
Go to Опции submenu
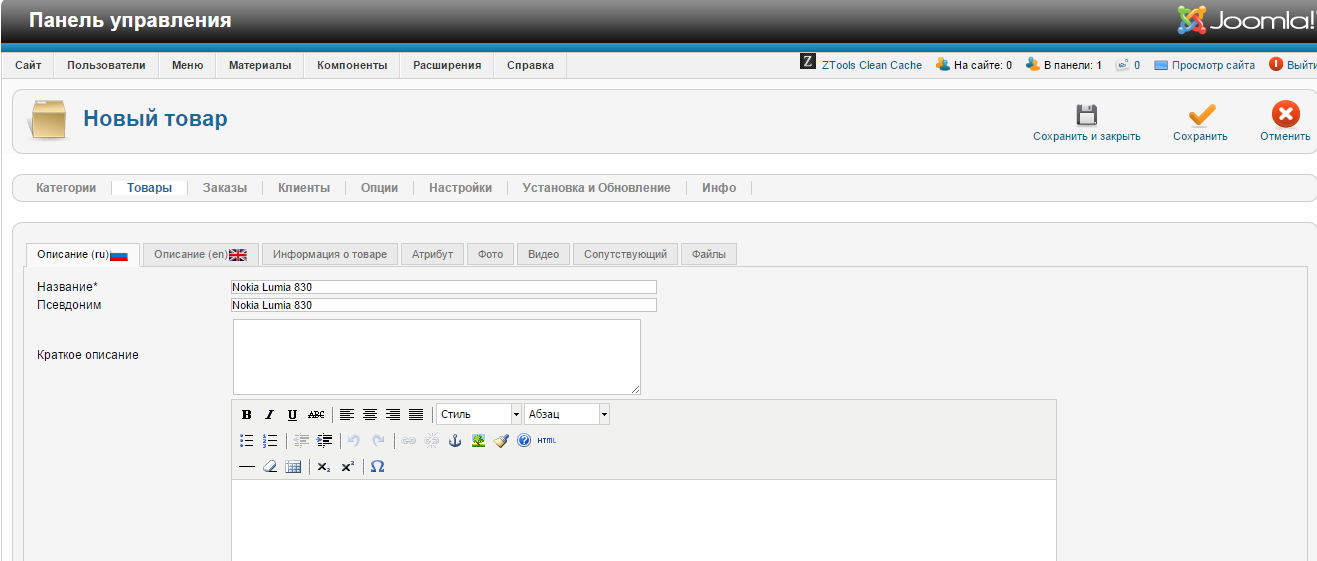point(379,188)
